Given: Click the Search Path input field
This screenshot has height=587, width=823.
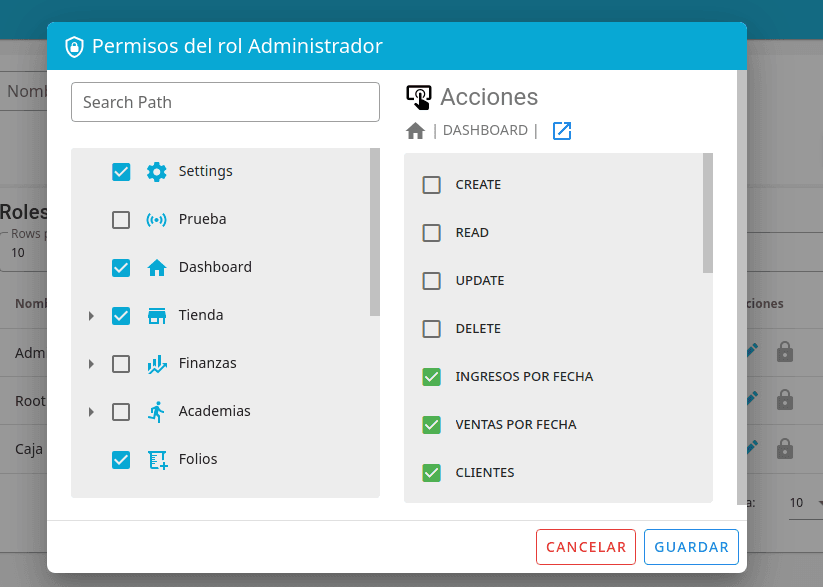Looking at the screenshot, I should [225, 102].
